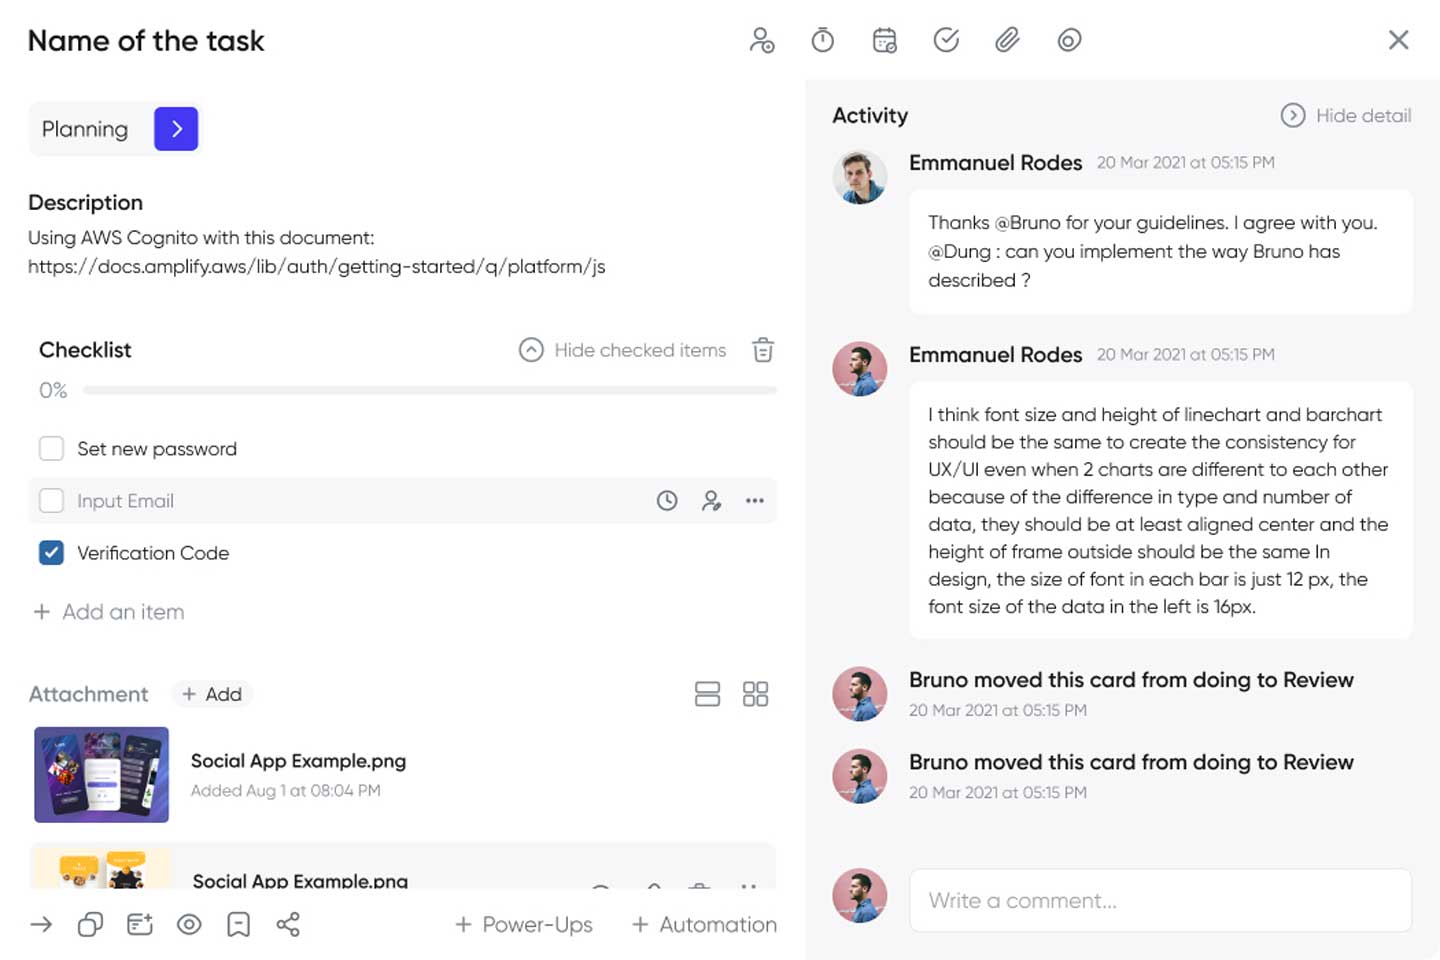Click the share icon in bottom toolbar
Image resolution: width=1440 pixels, height=960 pixels.
tap(288, 924)
